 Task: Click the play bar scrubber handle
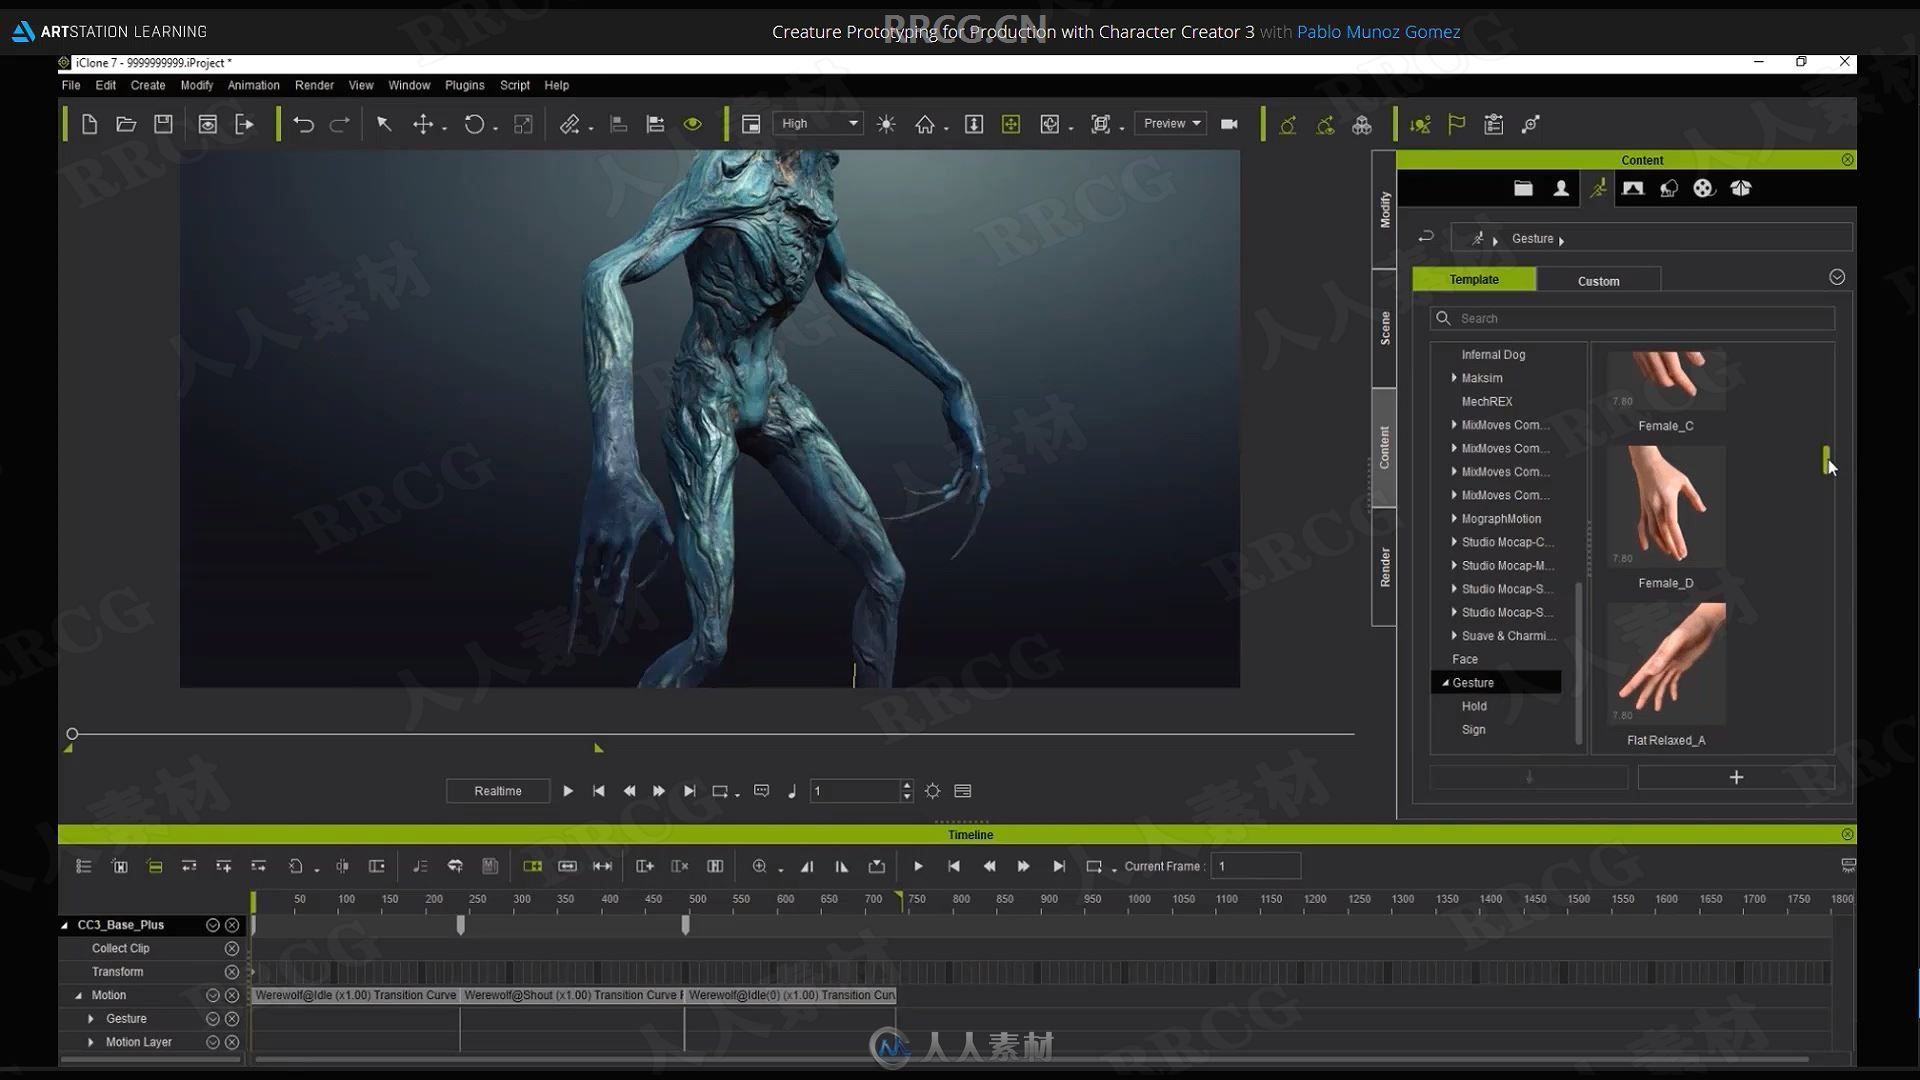pos(72,734)
